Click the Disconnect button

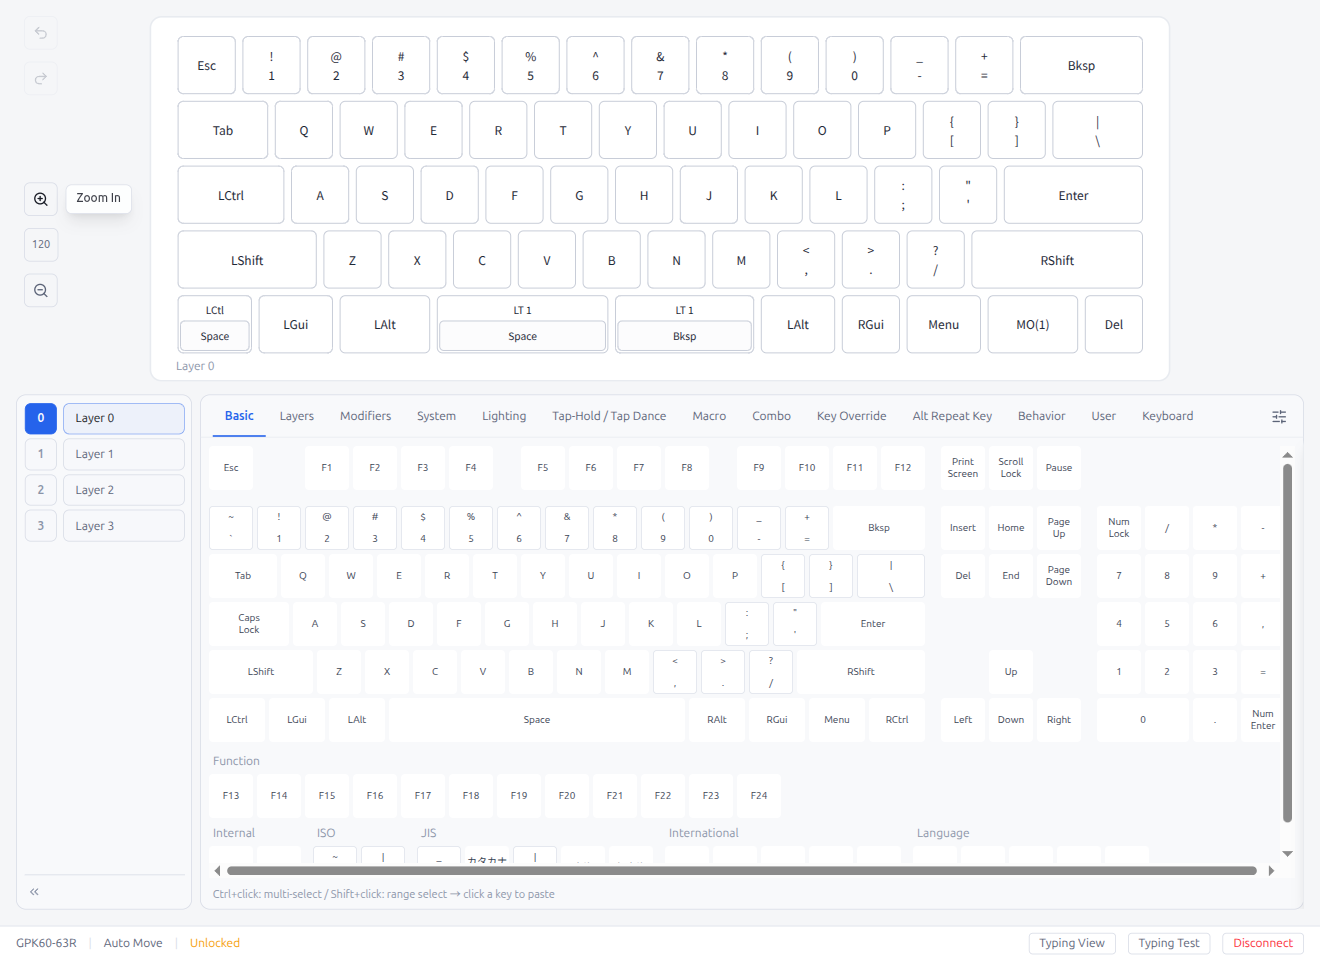pyautogui.click(x=1262, y=943)
